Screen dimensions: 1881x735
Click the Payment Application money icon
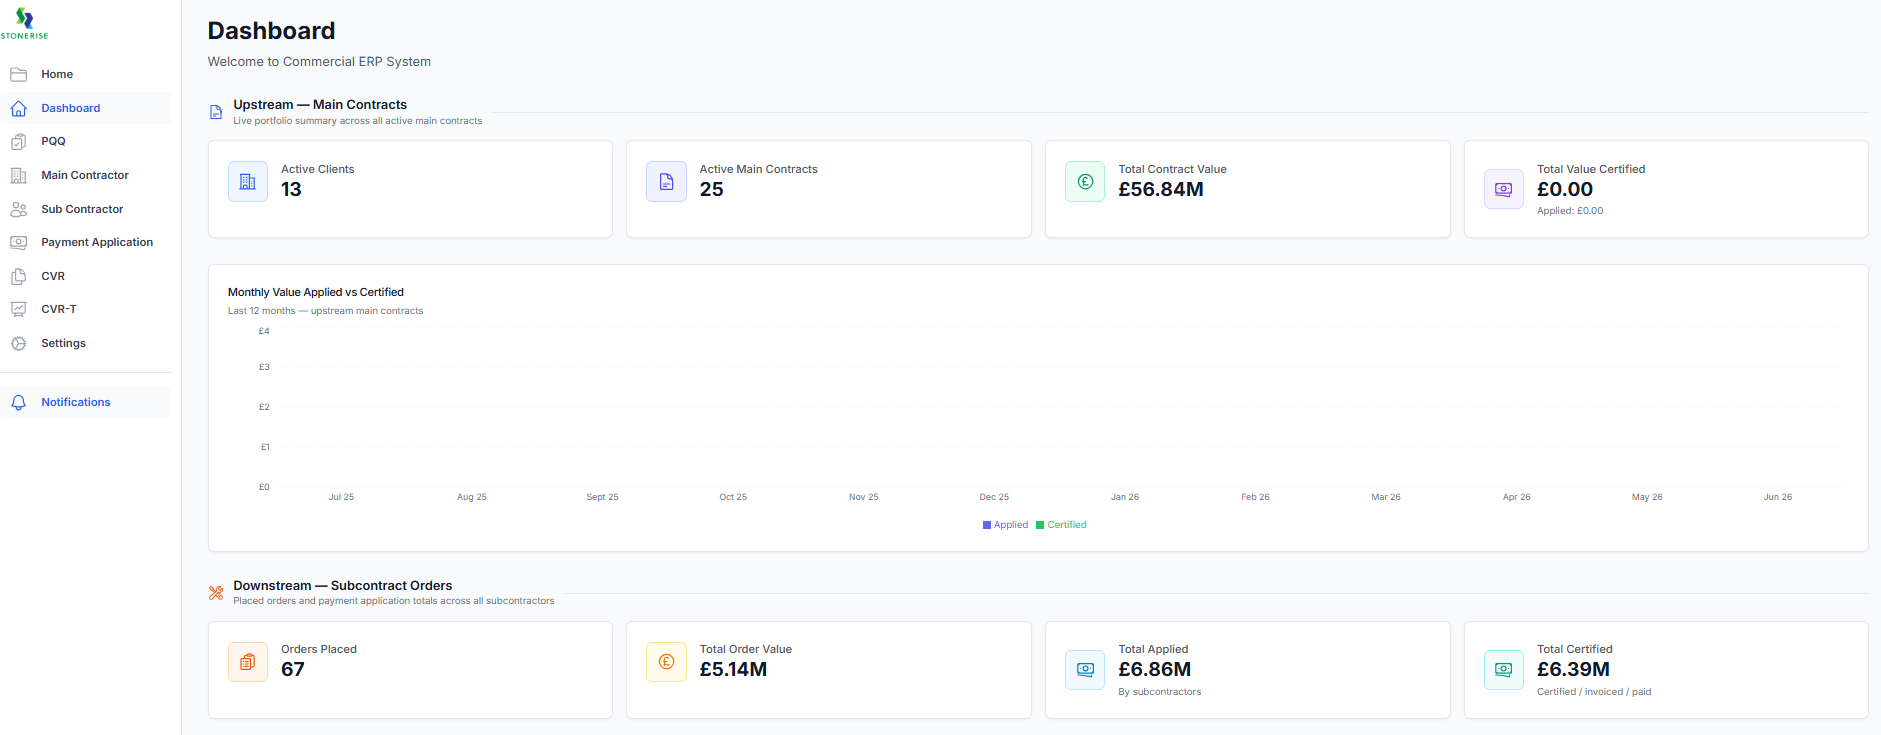18,242
